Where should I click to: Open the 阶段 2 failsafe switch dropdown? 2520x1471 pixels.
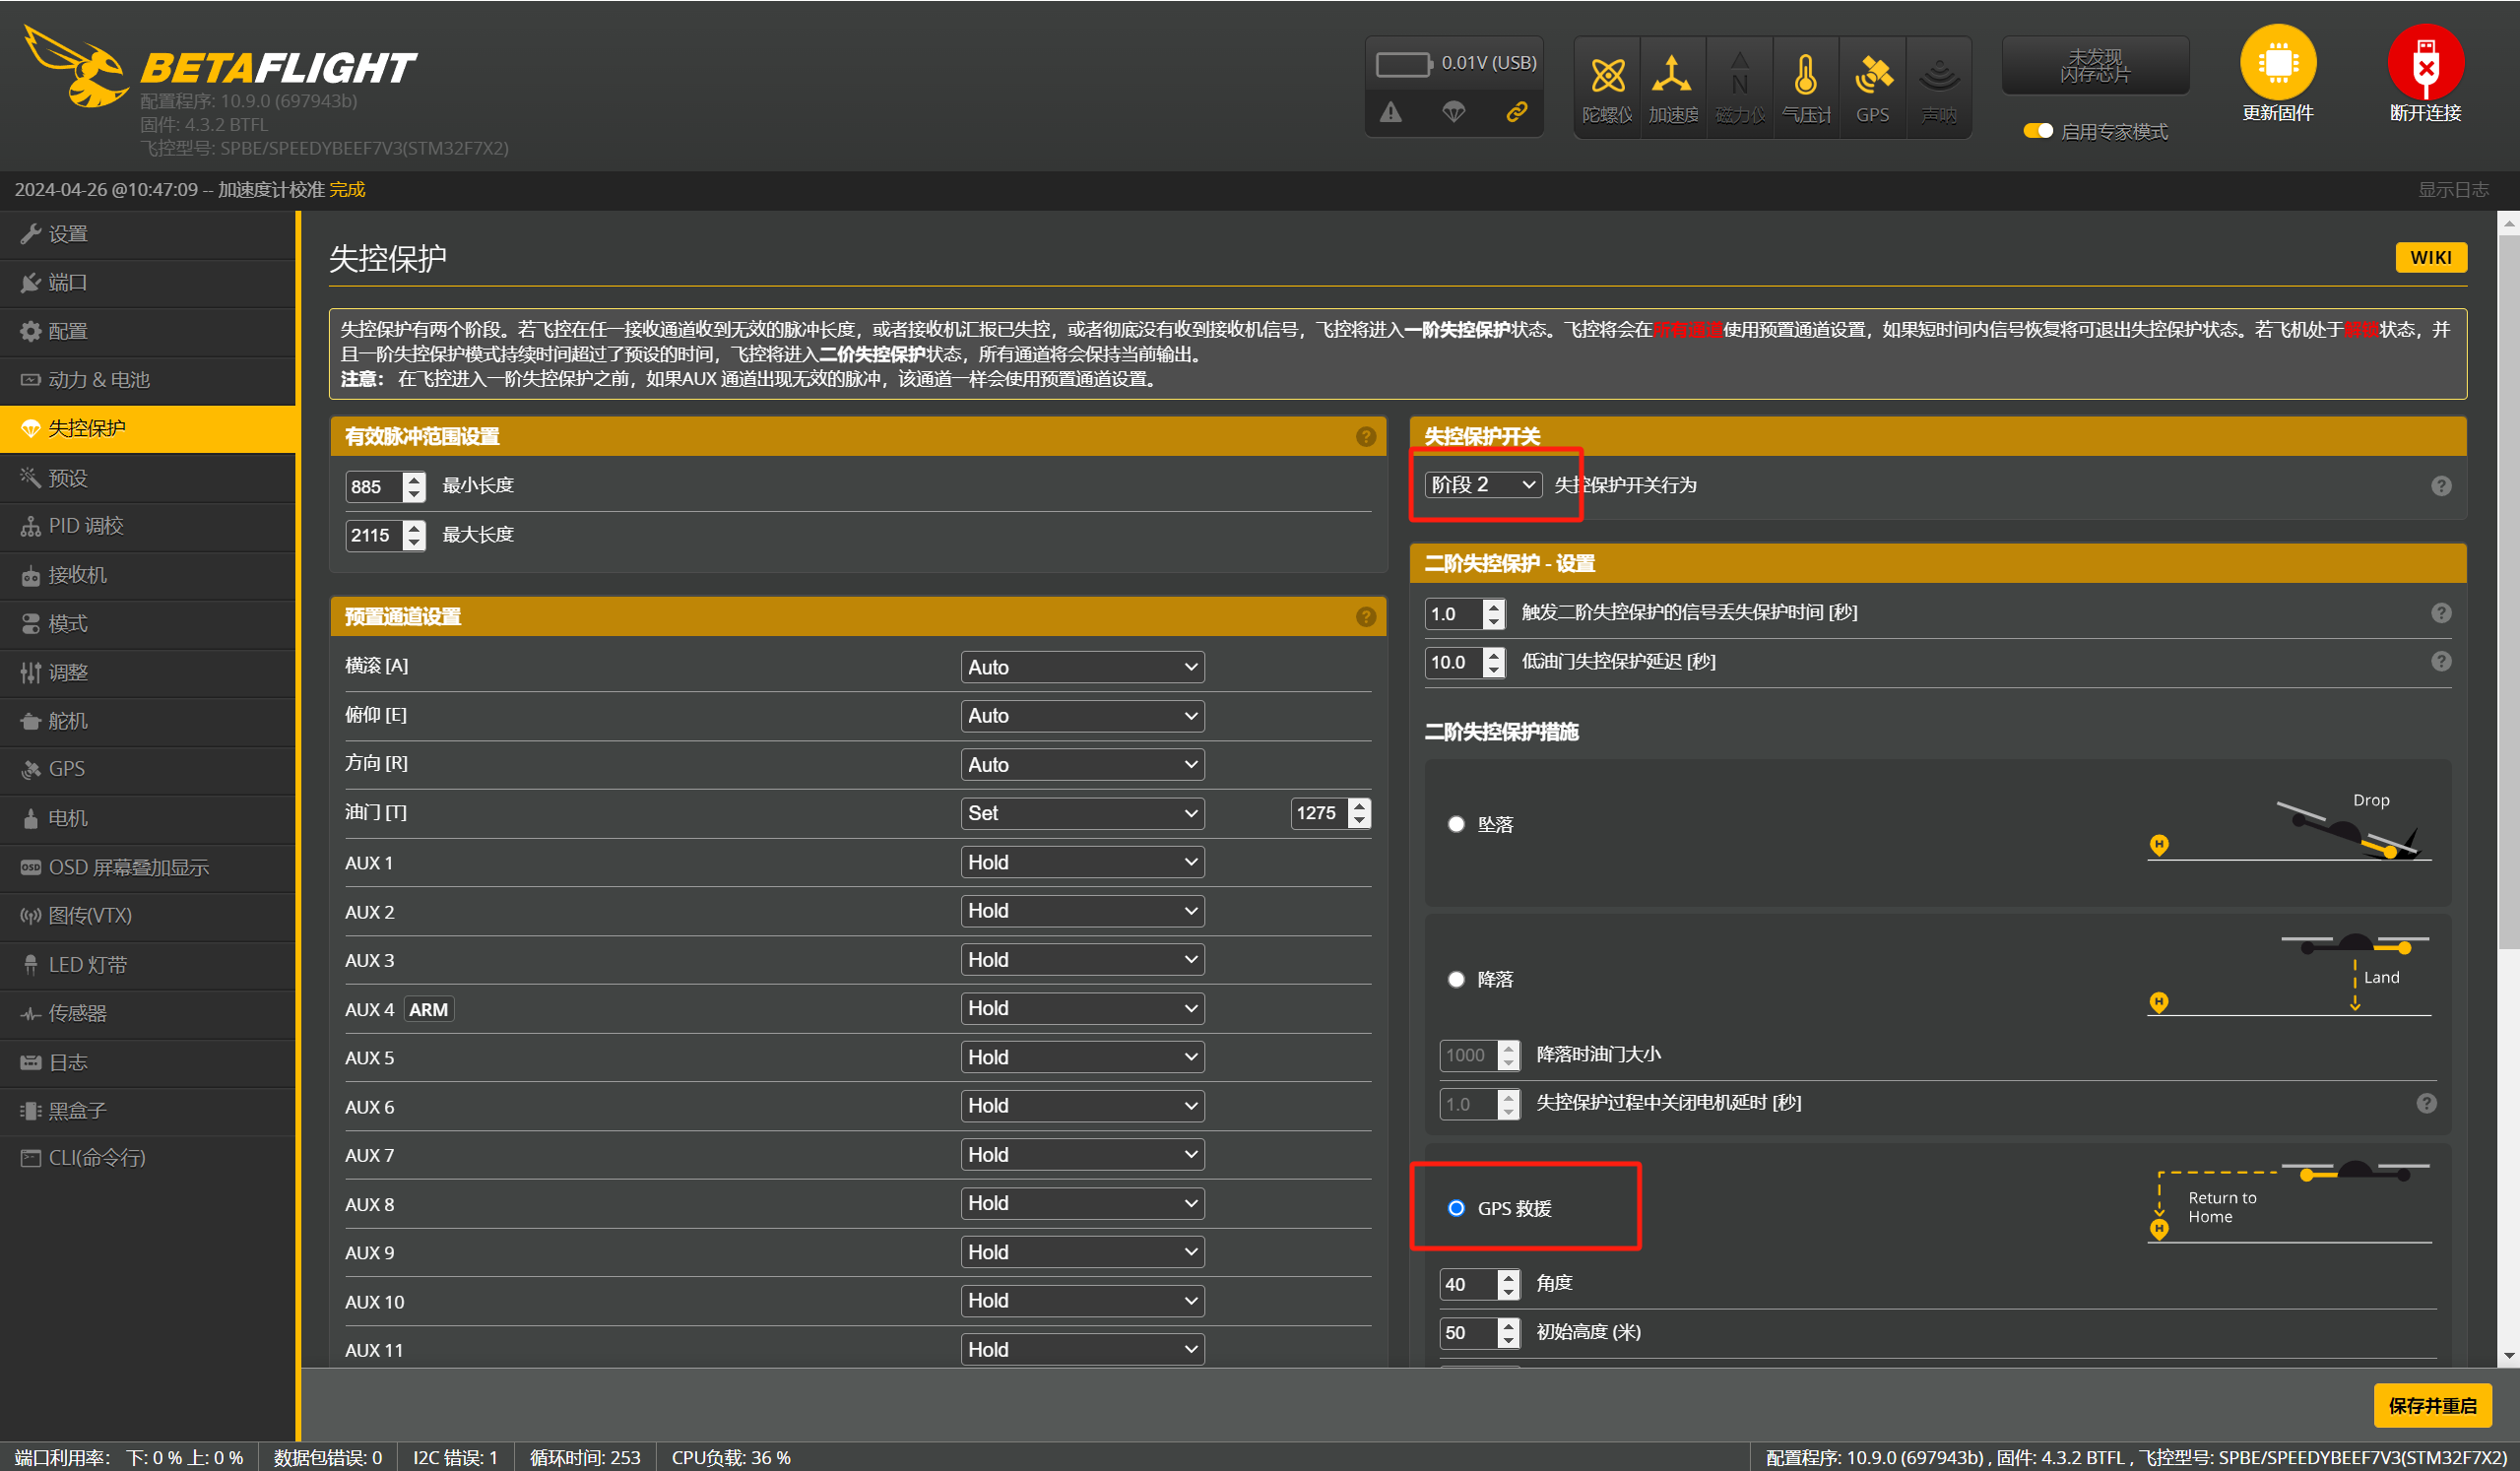(x=1483, y=485)
